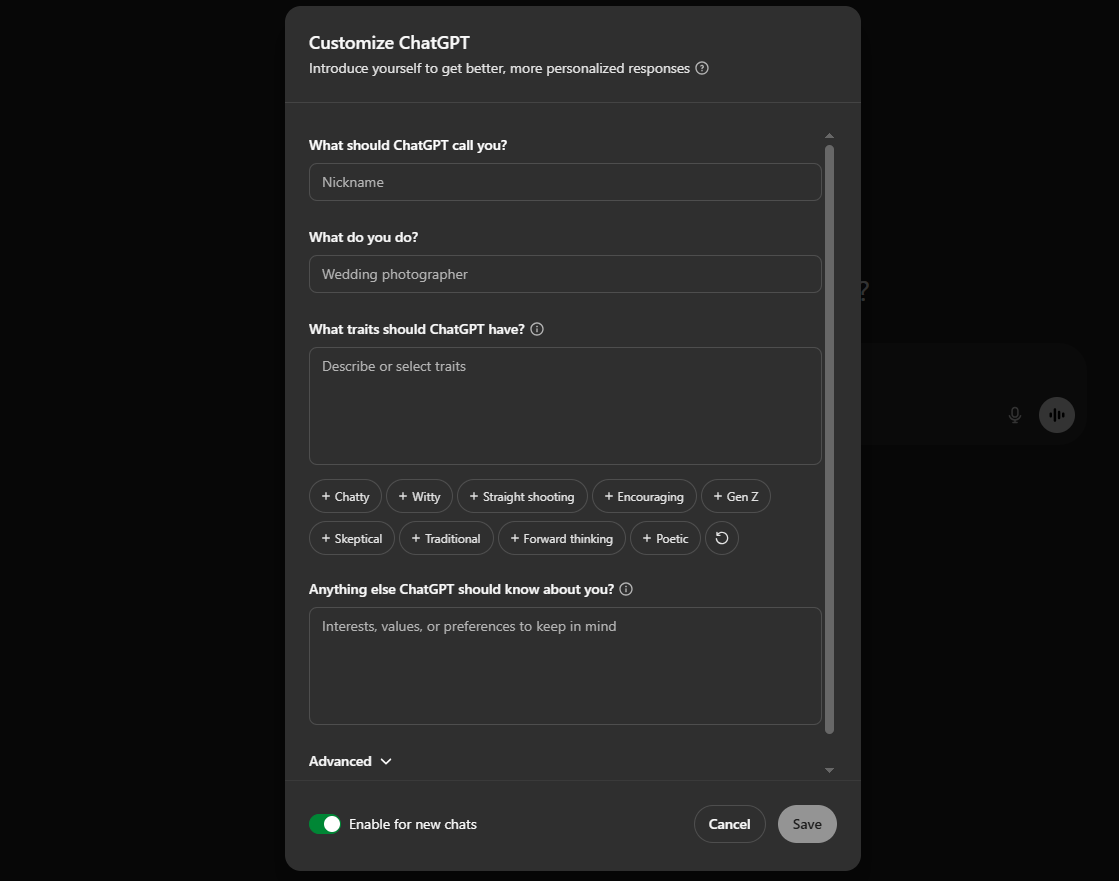Save the customization settings
The height and width of the screenshot is (881, 1119).
click(x=807, y=824)
